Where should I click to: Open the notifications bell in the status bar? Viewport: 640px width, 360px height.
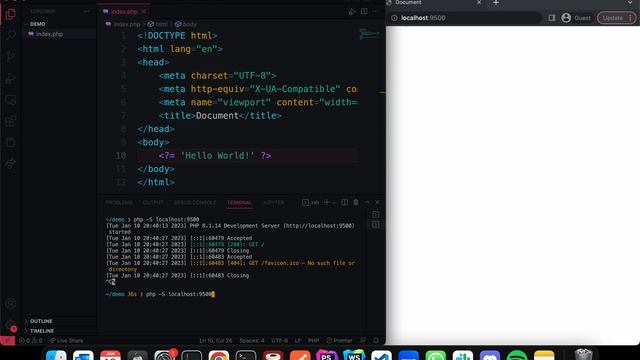click(376, 340)
